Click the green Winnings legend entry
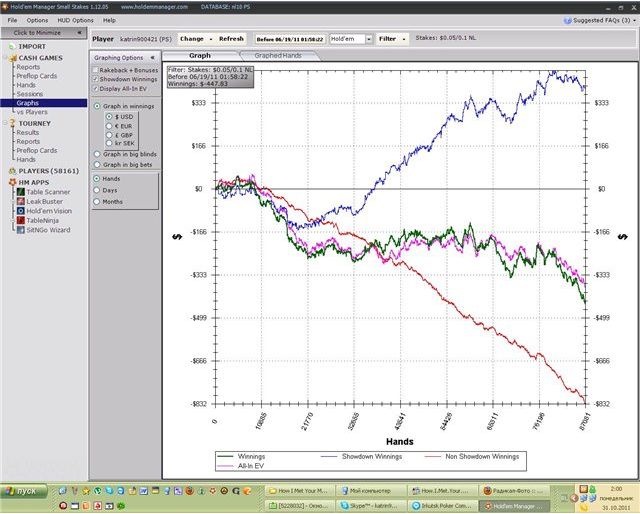Viewport: 640px width, 514px height. [241, 456]
